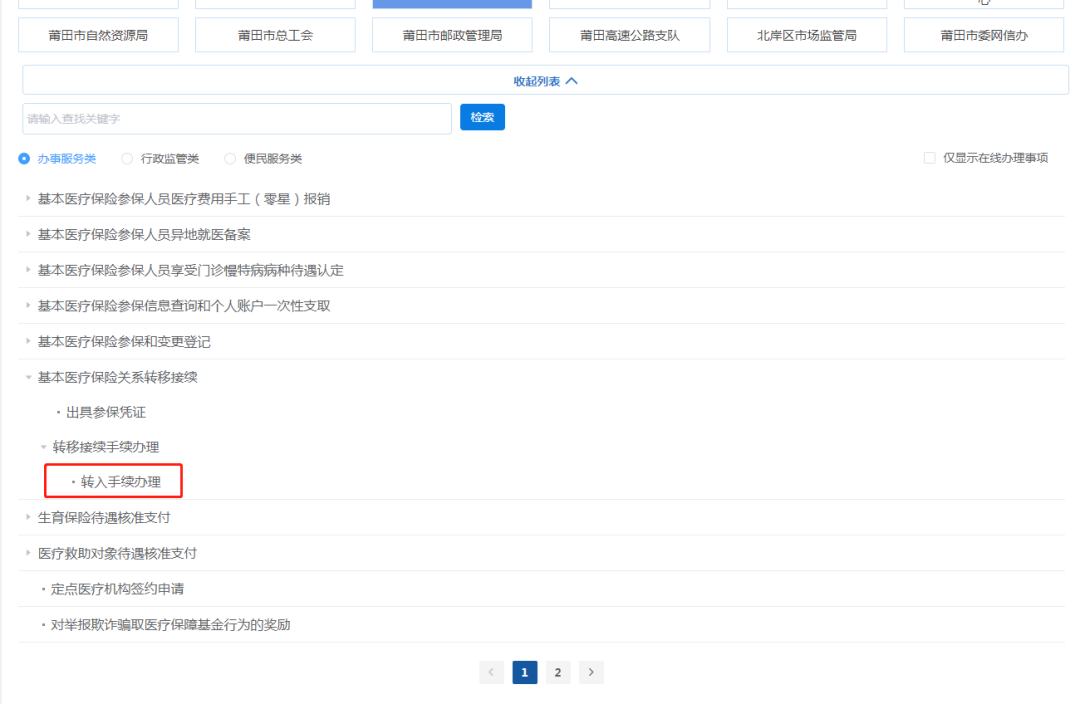Open page 2 of results
The image size is (1080, 704).
tap(558, 672)
